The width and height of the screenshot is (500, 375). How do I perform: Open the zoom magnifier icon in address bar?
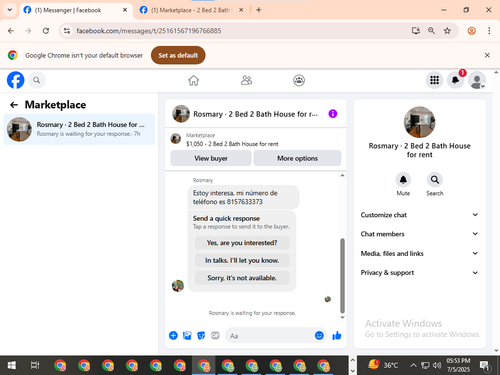point(431,31)
